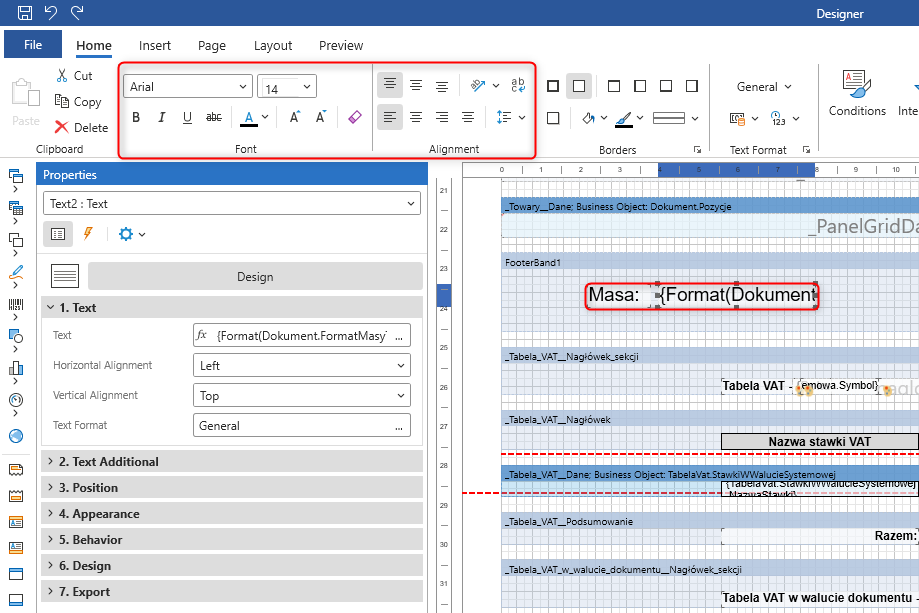Toggle strikethrough formatting
The width and height of the screenshot is (919, 613).
pyautogui.click(x=214, y=117)
